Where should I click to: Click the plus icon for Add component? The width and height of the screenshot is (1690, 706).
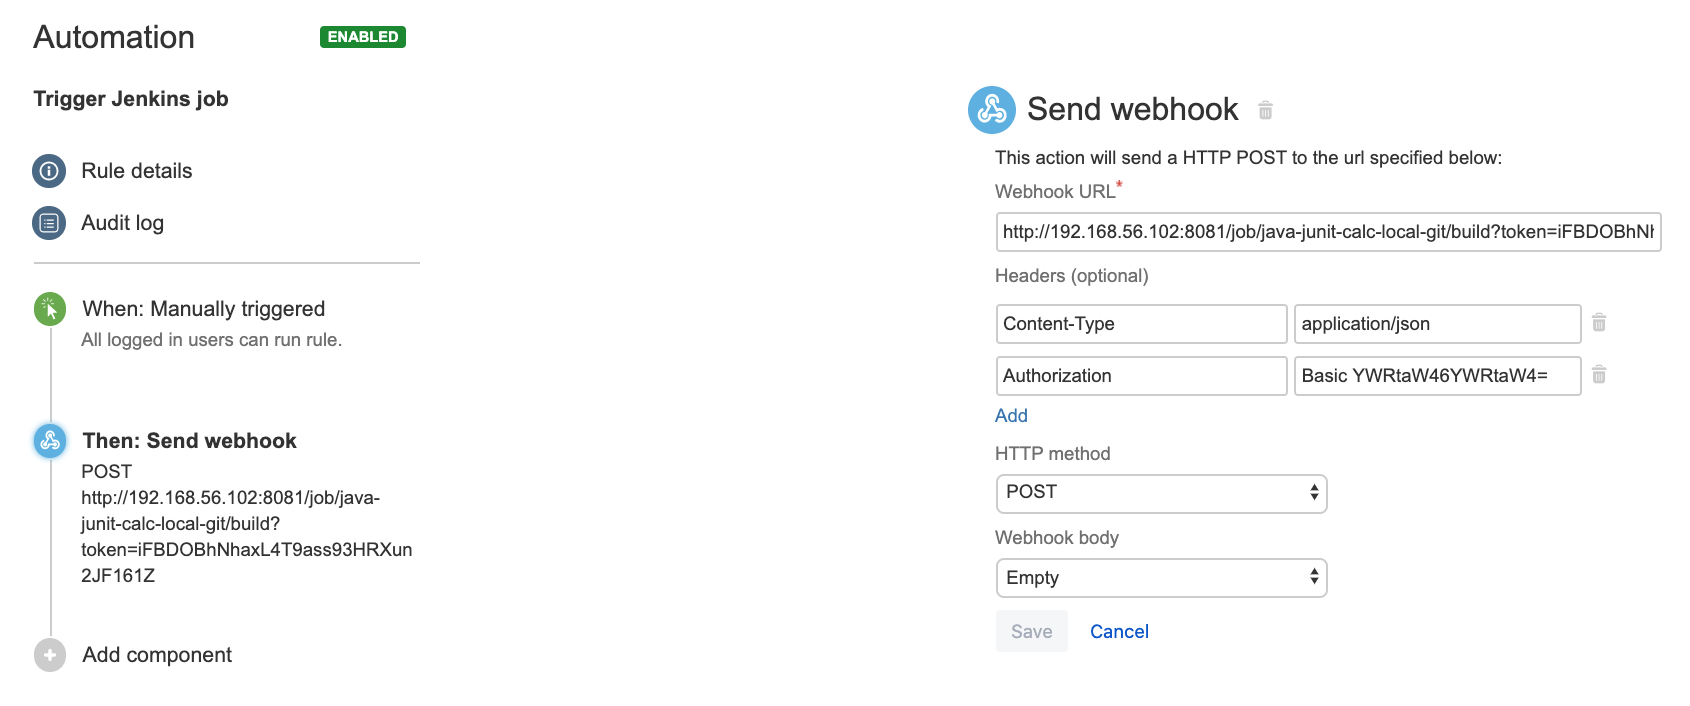(x=50, y=655)
